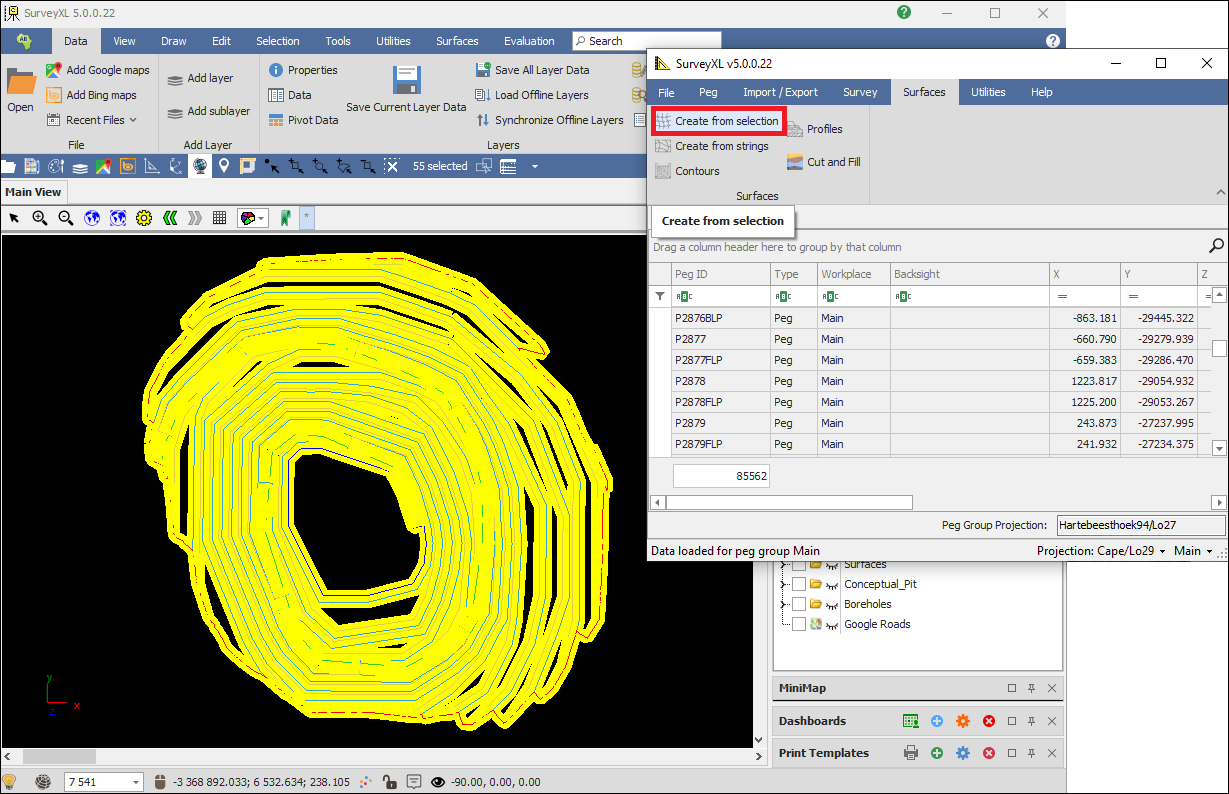Open the color palette picker in view toolbar
This screenshot has height=794, width=1229.
tap(252, 218)
